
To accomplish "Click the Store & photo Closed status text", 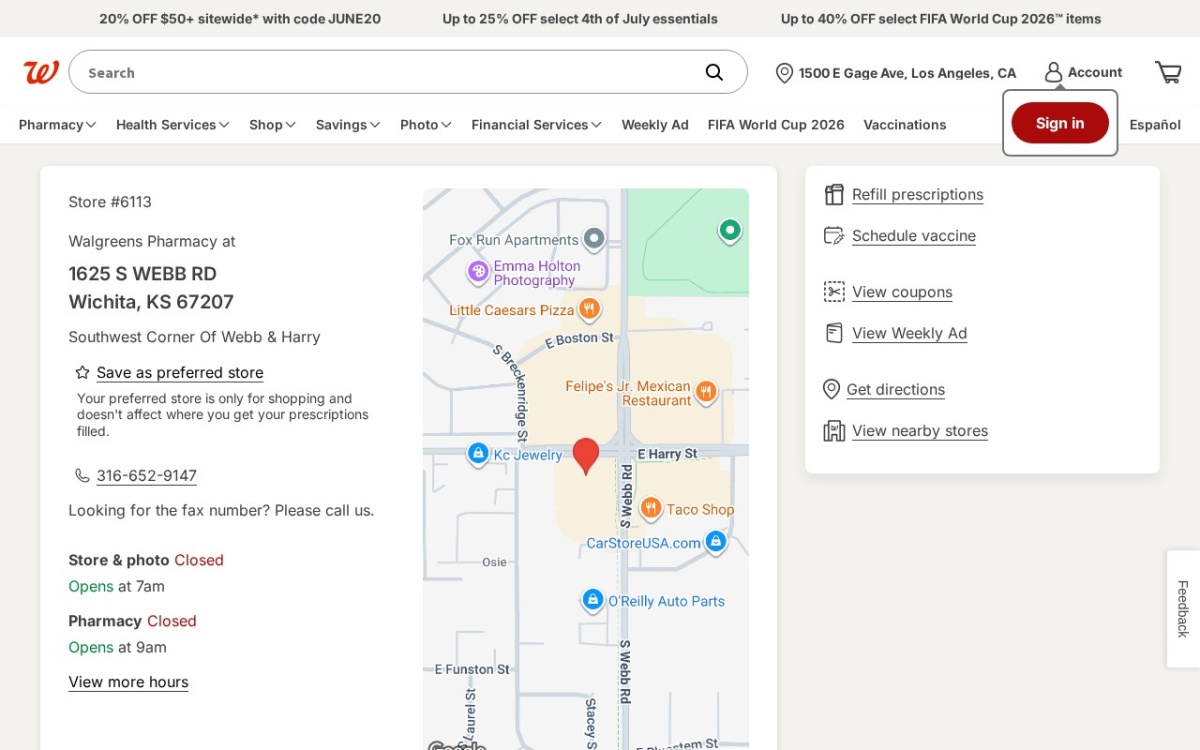I will (146, 560).
